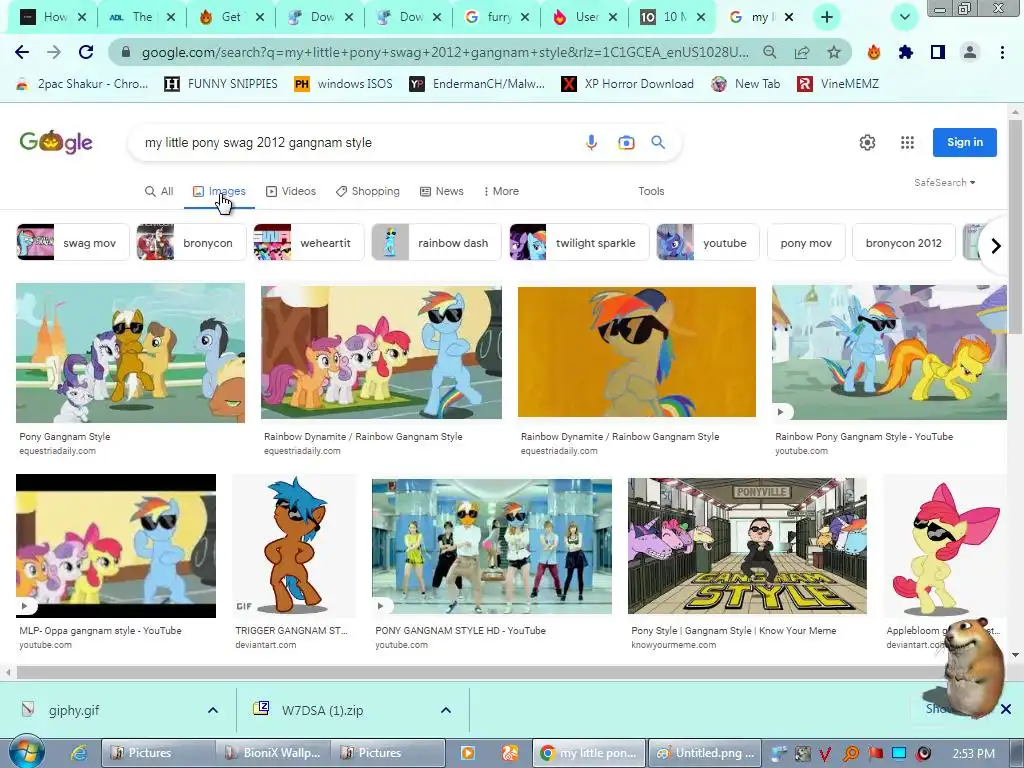Viewport: 1024px width, 768px height.
Task: Select the Images results tab
Action: coord(219,191)
